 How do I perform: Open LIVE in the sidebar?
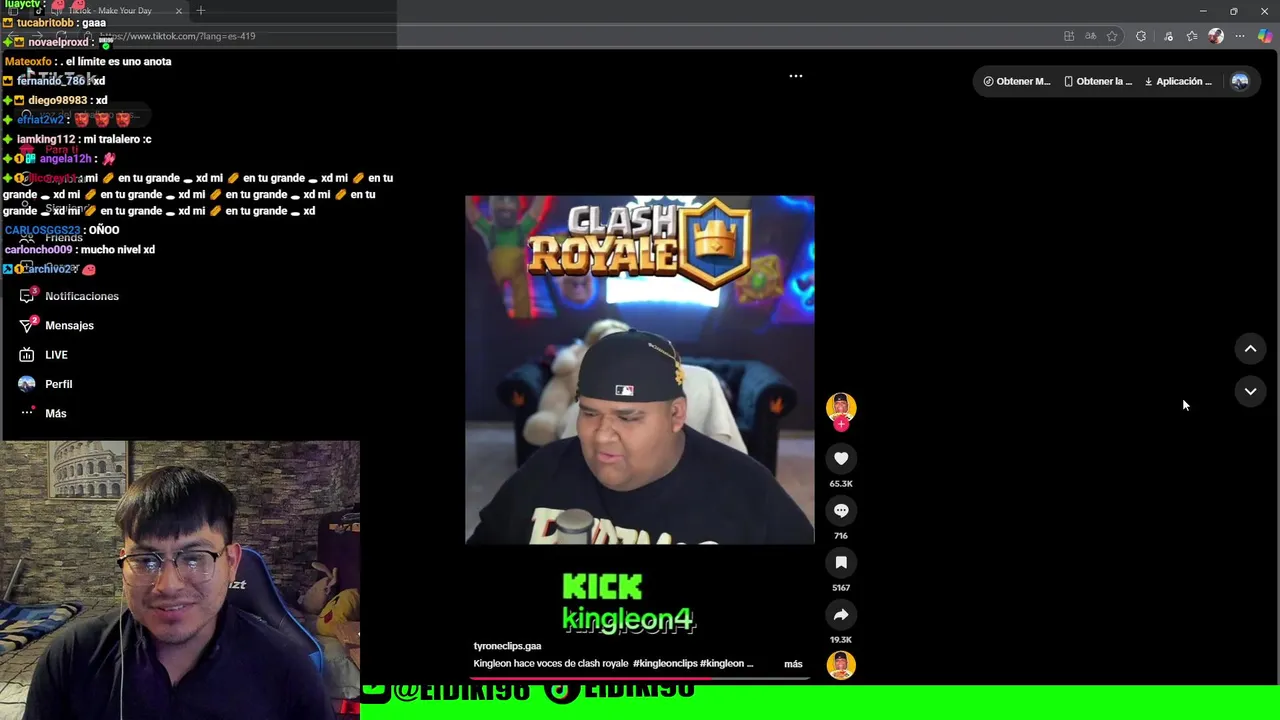coord(56,355)
